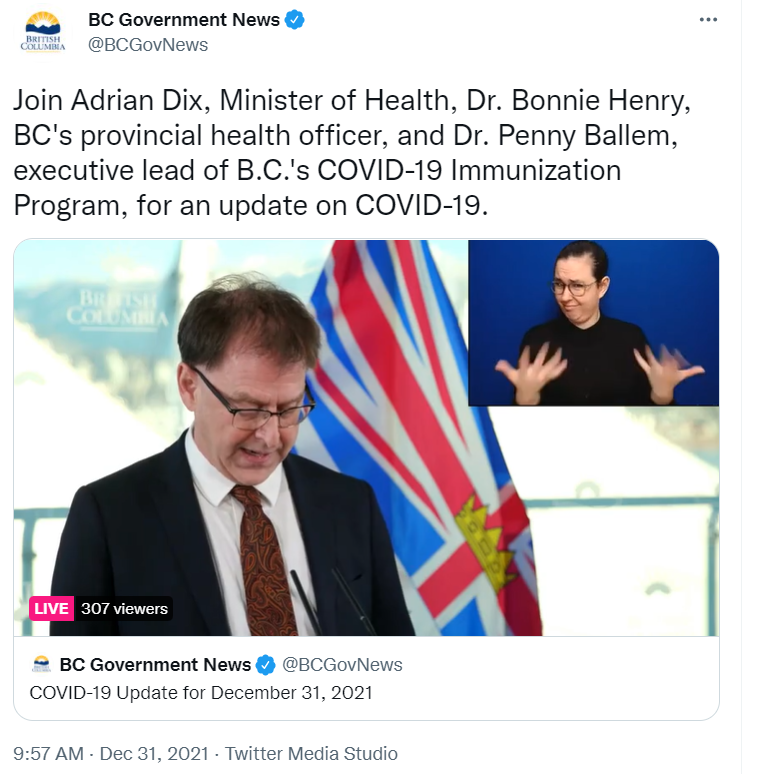
Task: Open the BC Government News profile name
Action: point(184,19)
